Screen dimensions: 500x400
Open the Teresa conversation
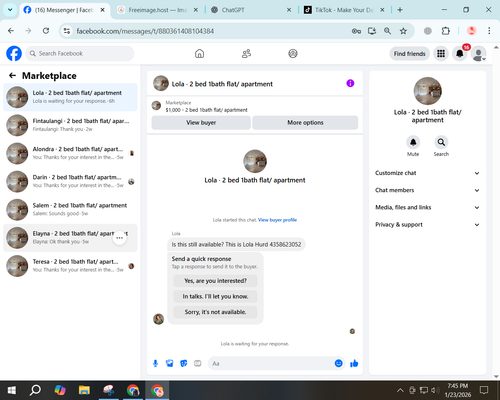click(x=70, y=266)
